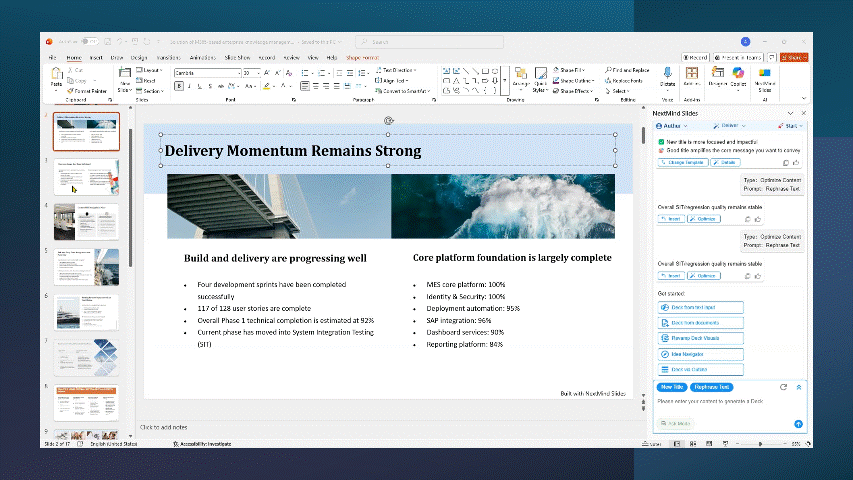Click the Format Painter tool
This screenshot has height=480, width=853.
click(x=87, y=91)
